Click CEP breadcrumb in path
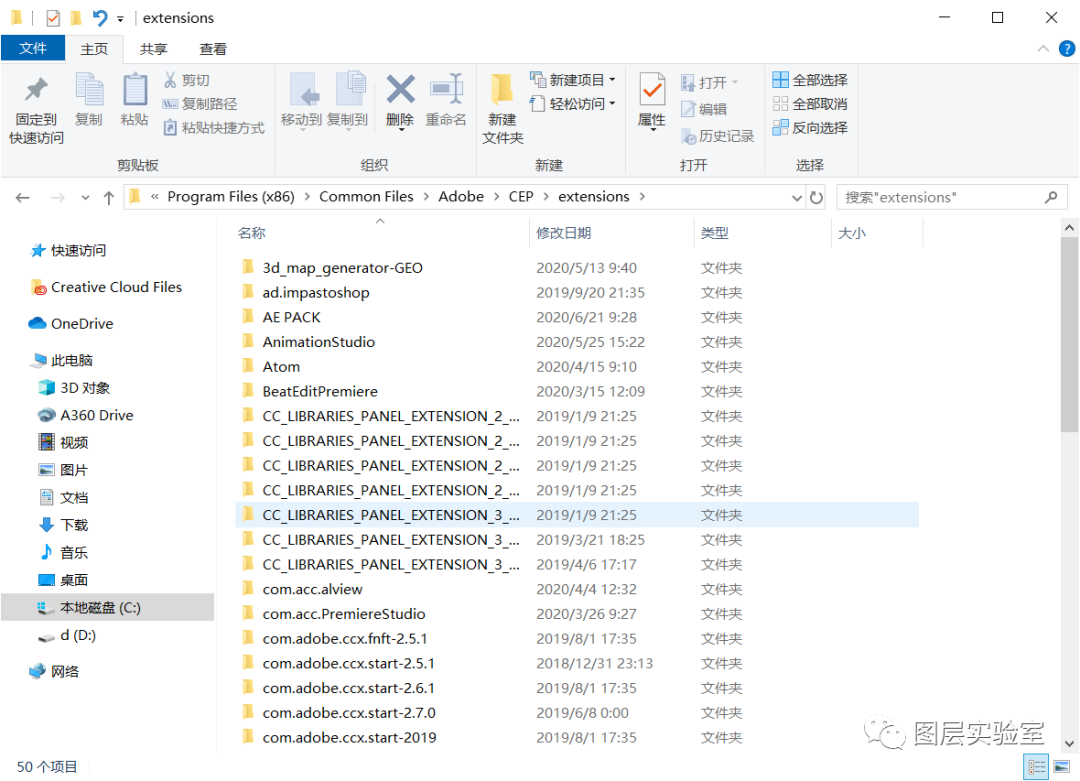 pos(521,197)
